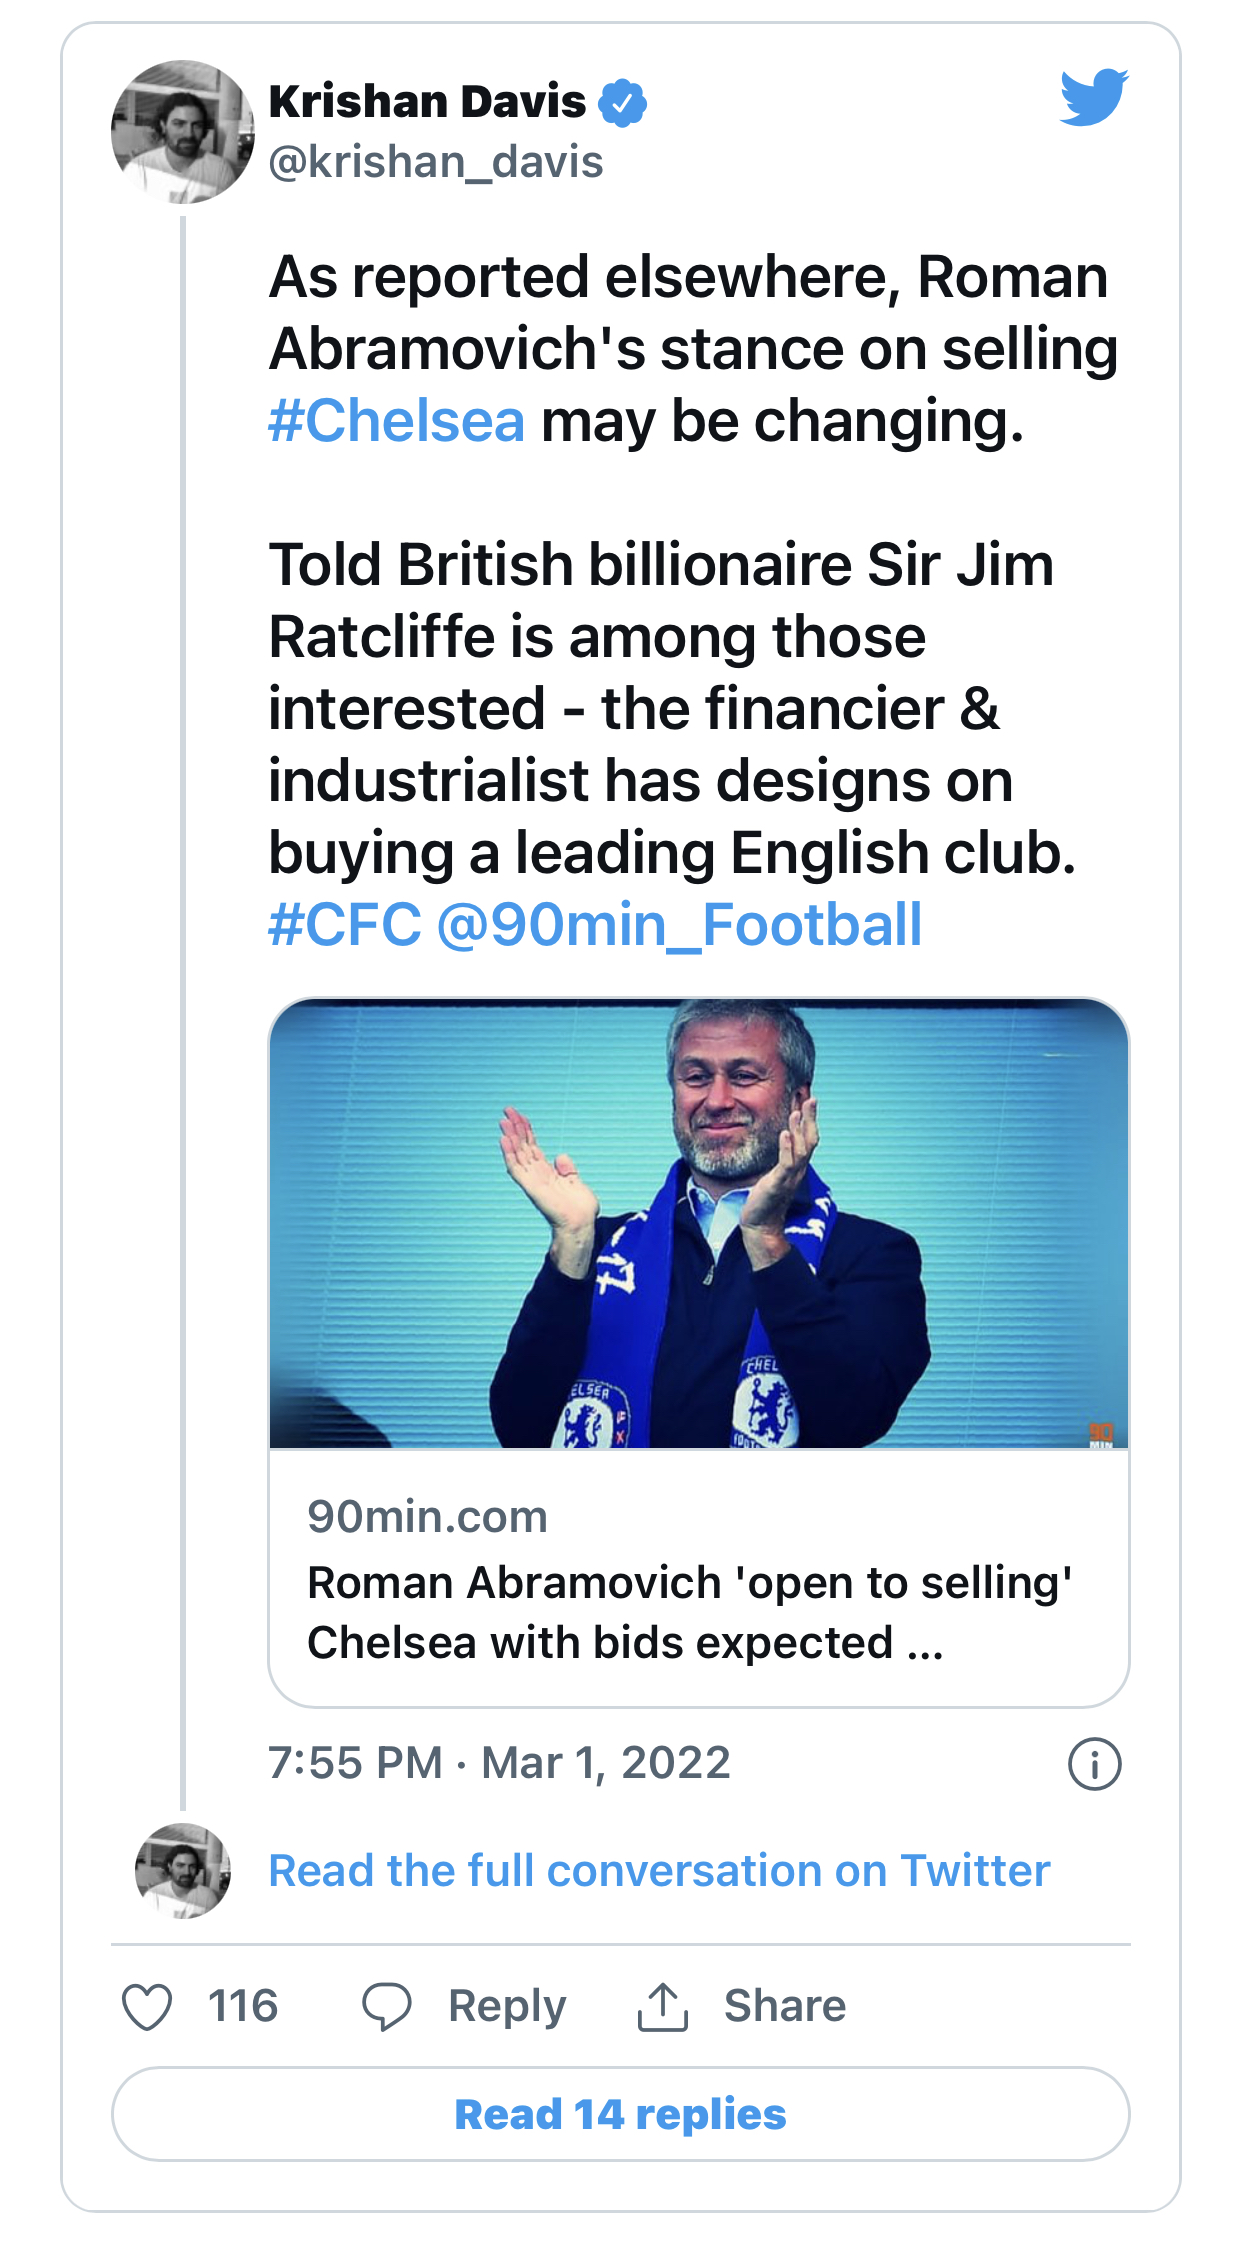Viewport: 1242px width, 2242px height.
Task: Click the reply speech bubble icon
Action: point(386,2007)
